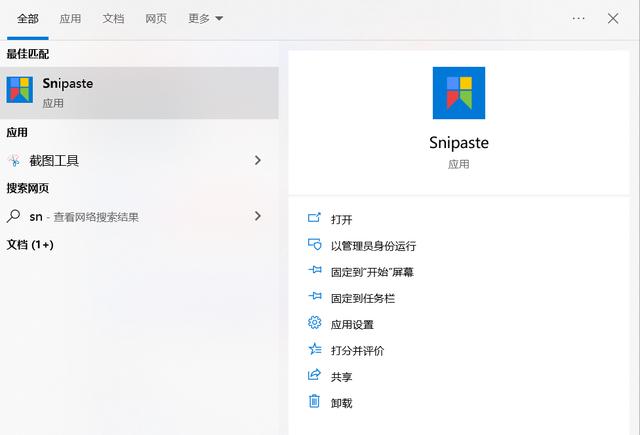Switch to the 文档 tab
This screenshot has height=435, width=640.
pos(113,19)
